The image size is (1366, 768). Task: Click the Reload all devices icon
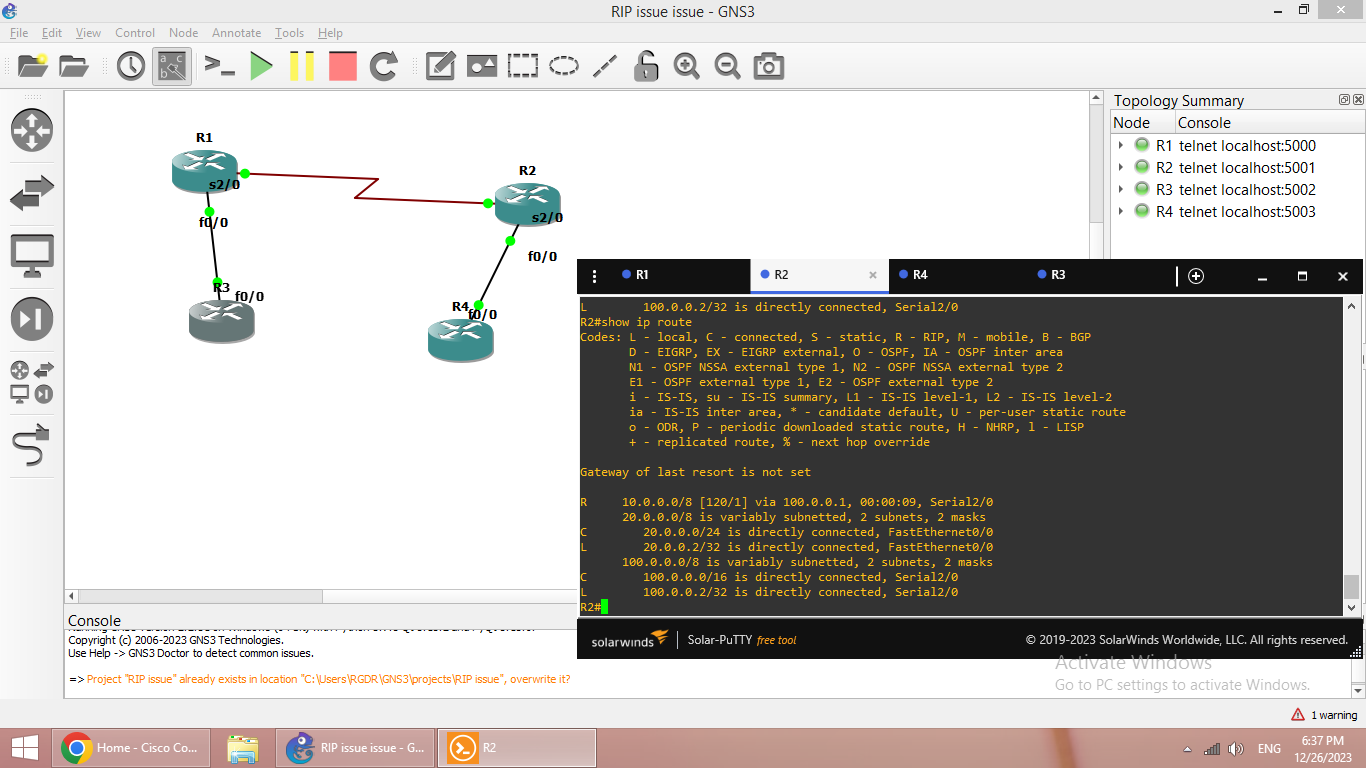[385, 66]
